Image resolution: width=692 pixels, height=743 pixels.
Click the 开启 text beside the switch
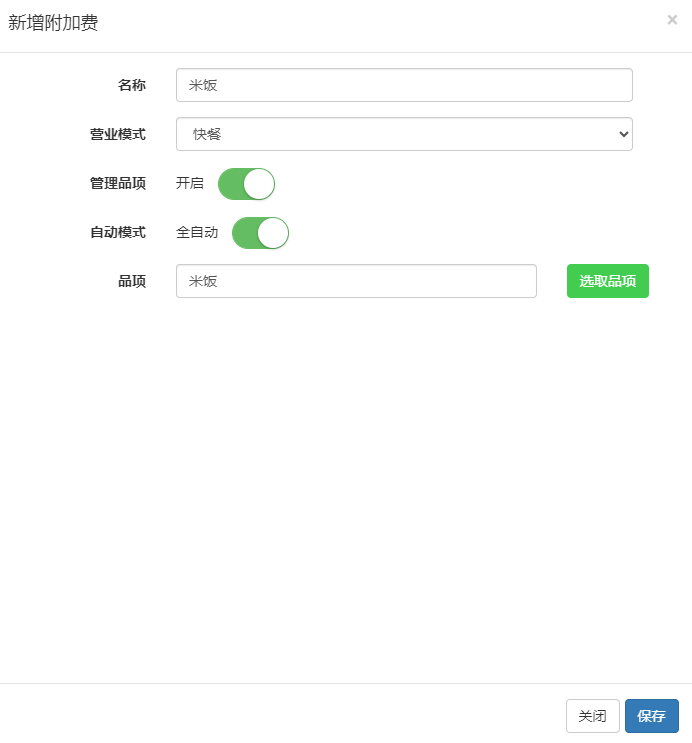point(190,183)
